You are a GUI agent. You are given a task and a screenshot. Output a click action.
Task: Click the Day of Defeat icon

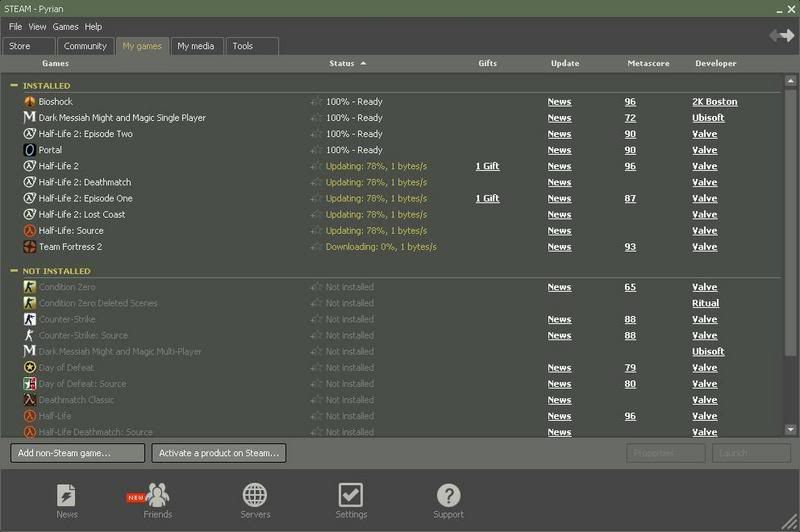(30, 367)
